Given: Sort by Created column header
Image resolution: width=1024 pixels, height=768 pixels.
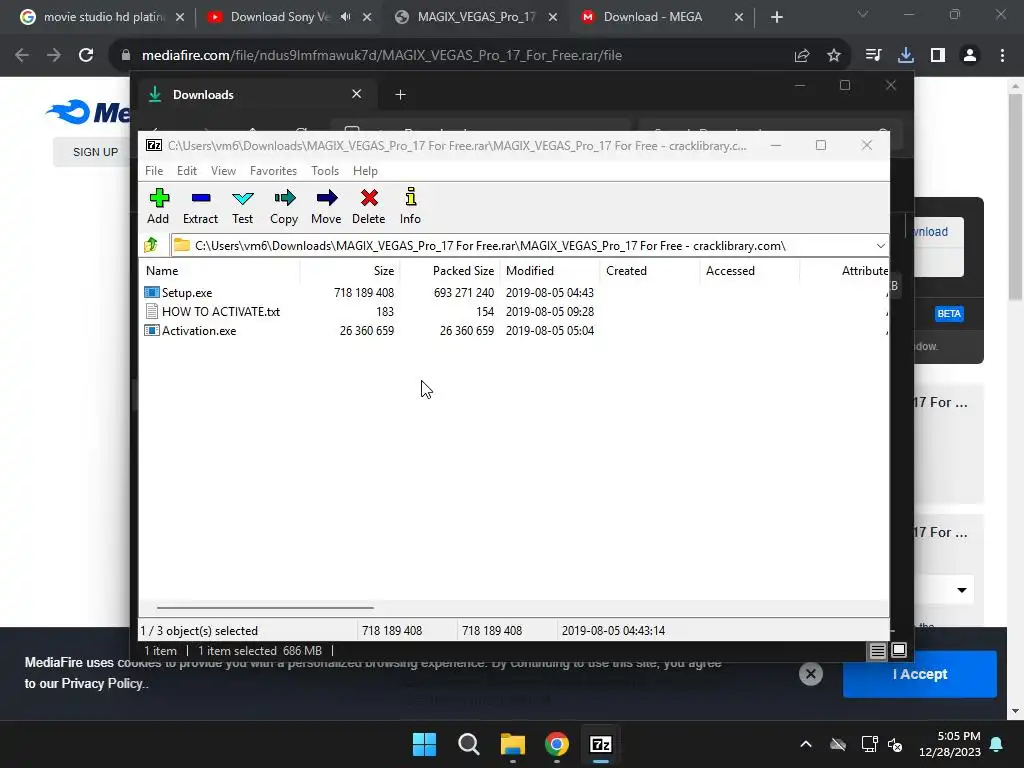Looking at the screenshot, I should click(650, 270).
